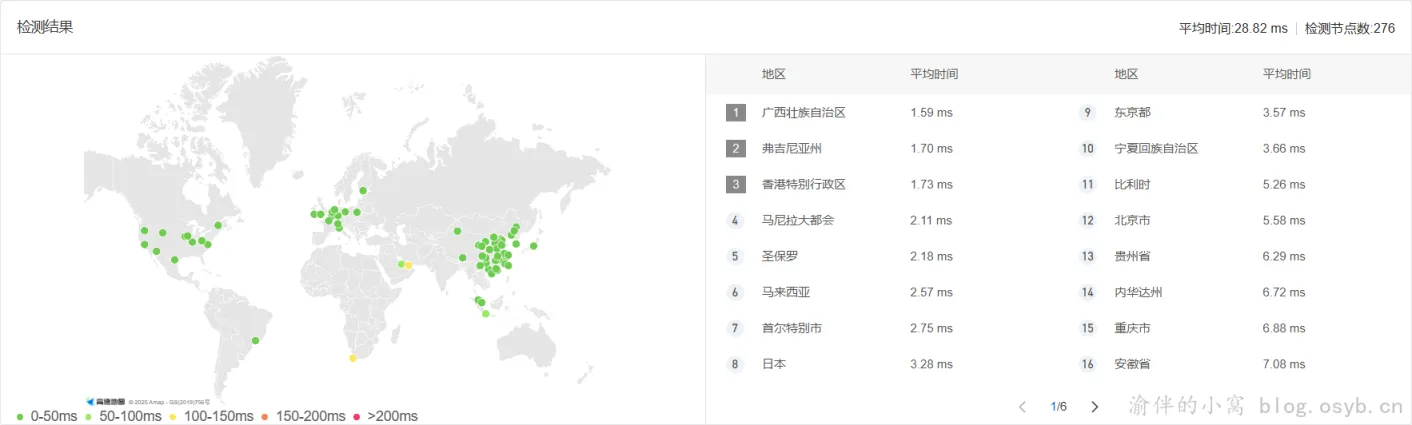The height and width of the screenshot is (425, 1412).
Task: Select the 比利时 region name
Action: tap(1133, 185)
